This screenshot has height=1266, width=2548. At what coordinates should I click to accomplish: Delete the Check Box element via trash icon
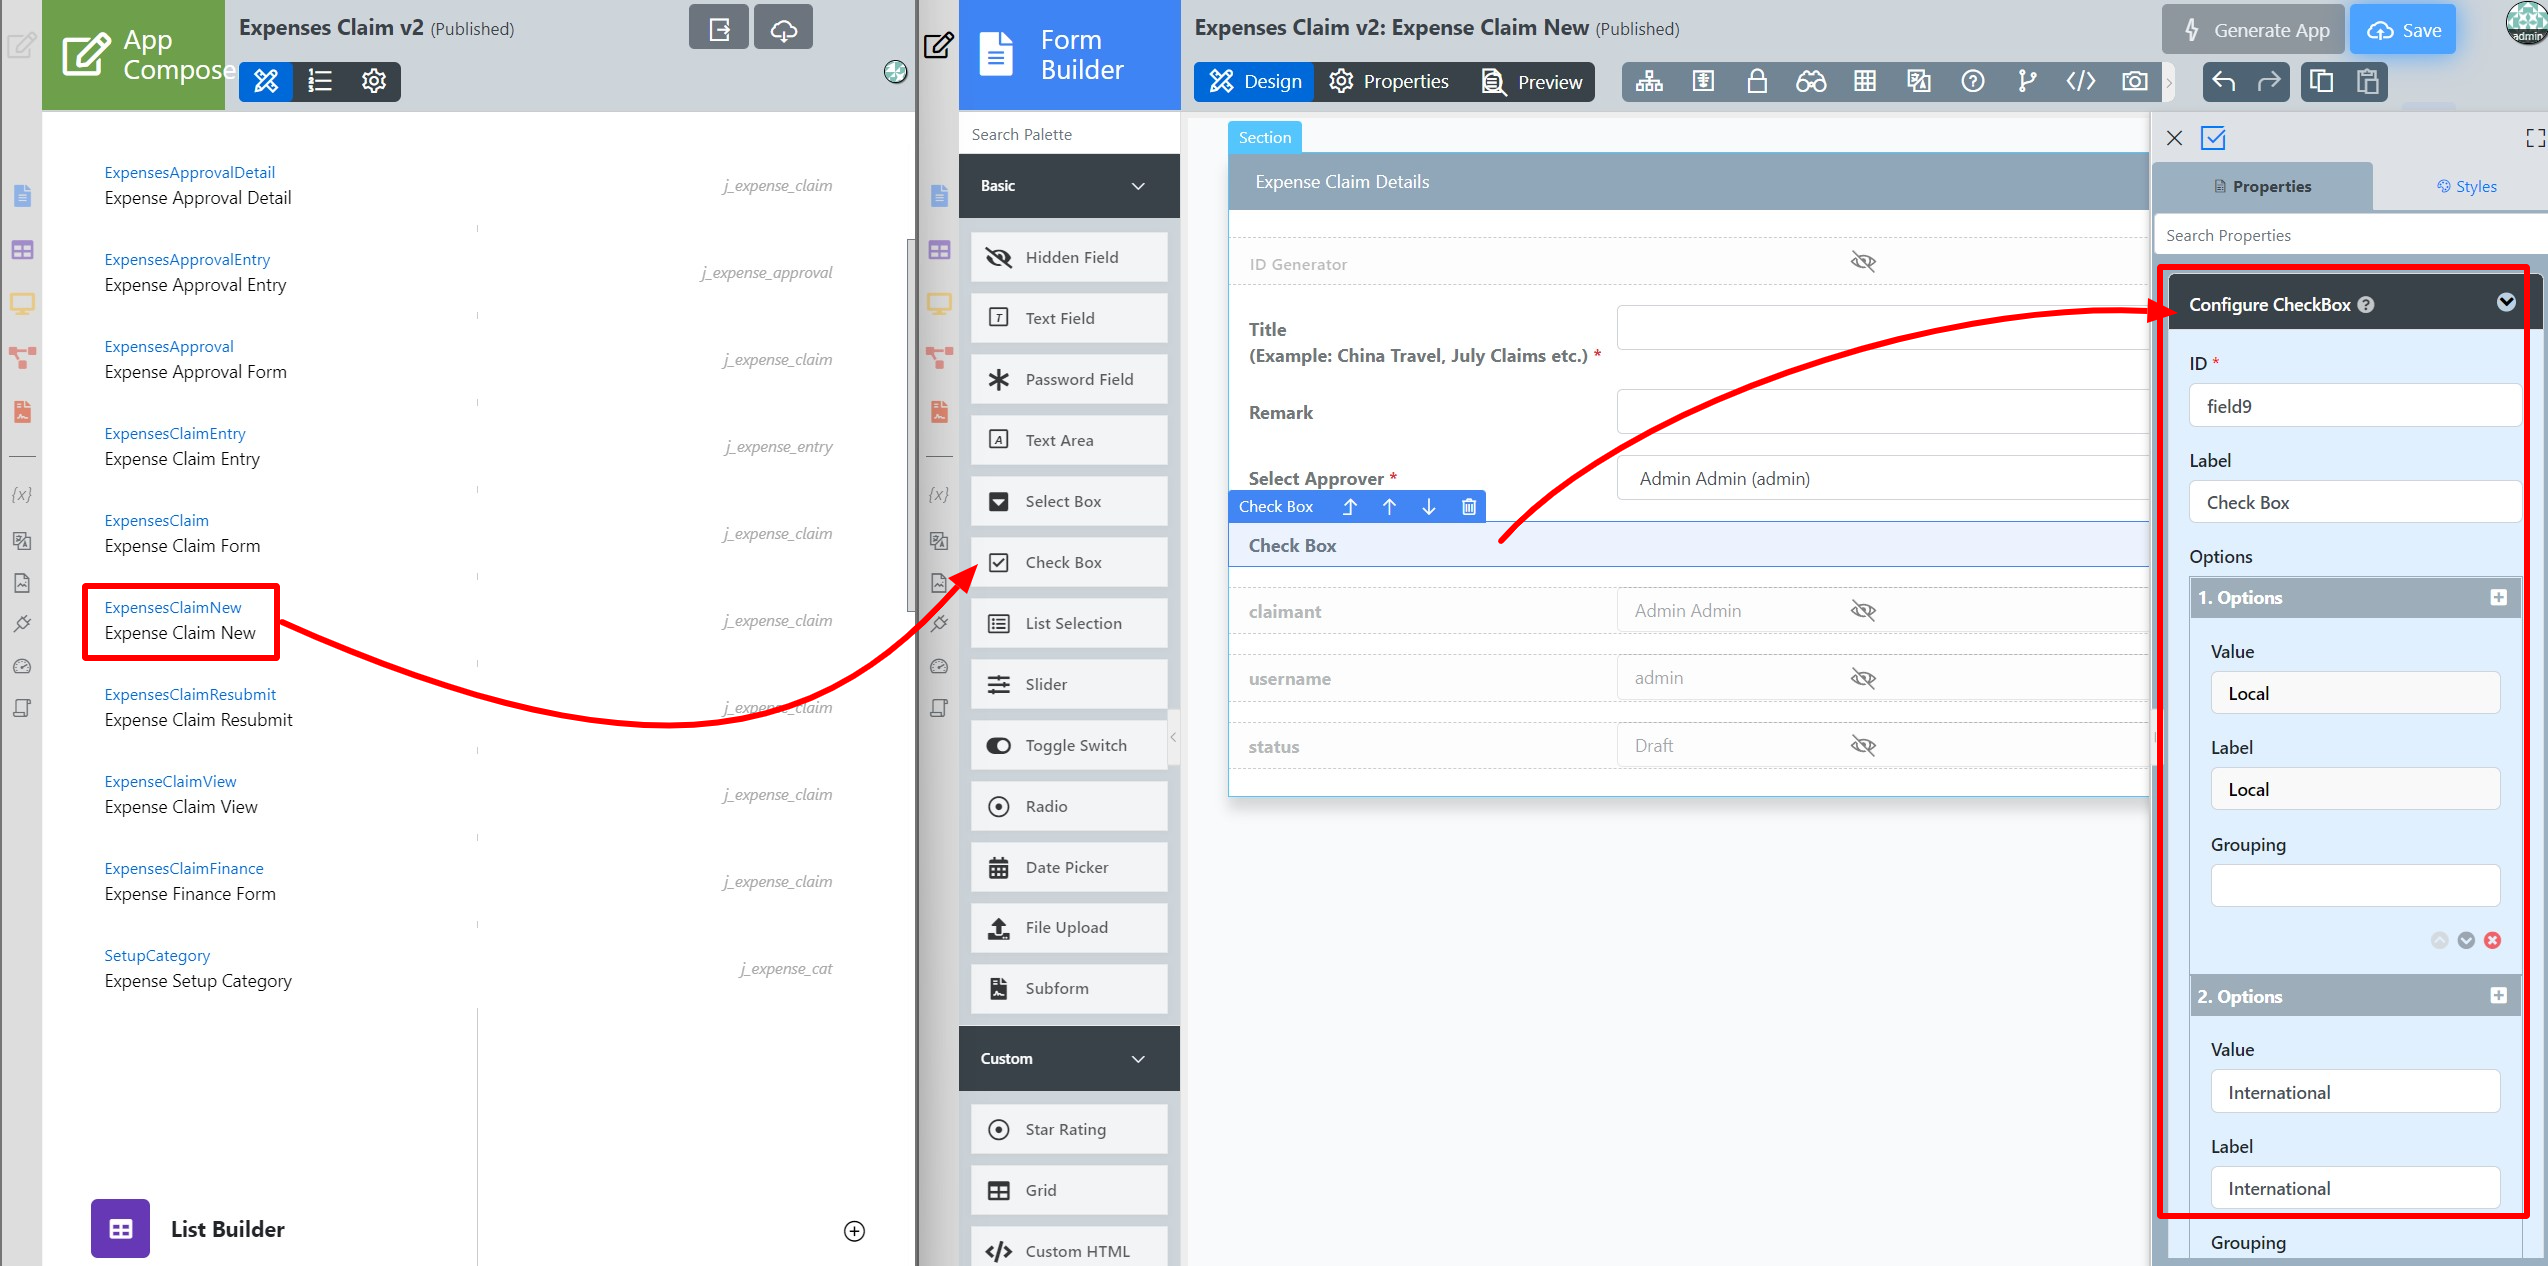point(1468,506)
